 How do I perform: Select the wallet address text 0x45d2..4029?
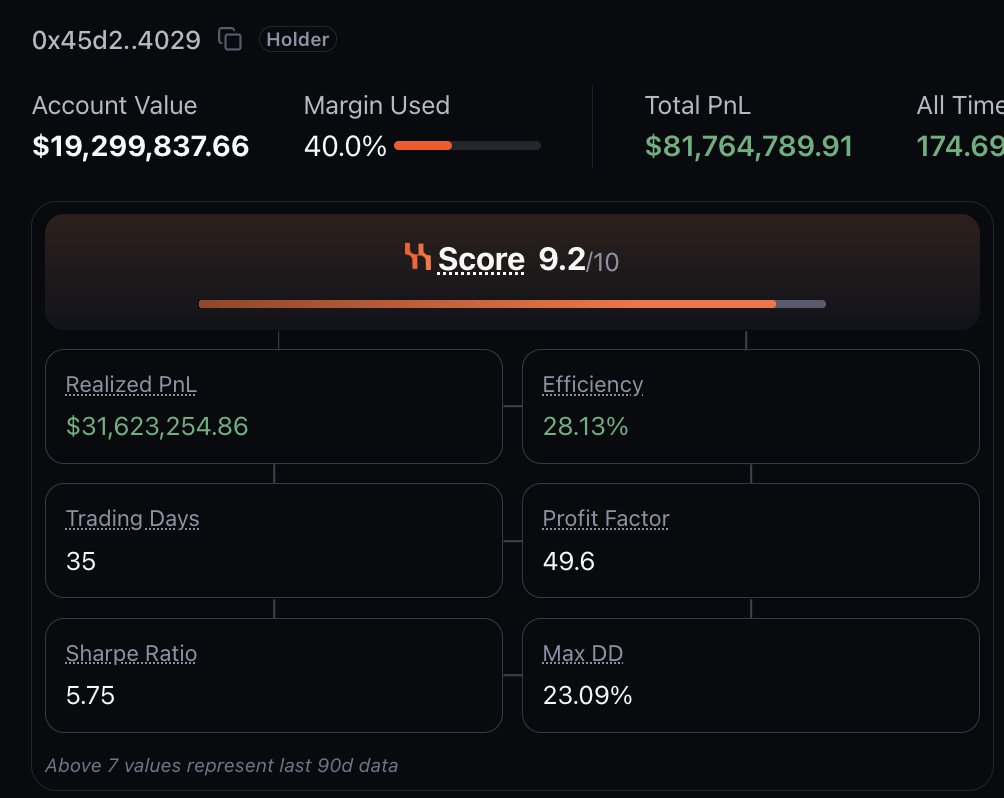point(117,40)
